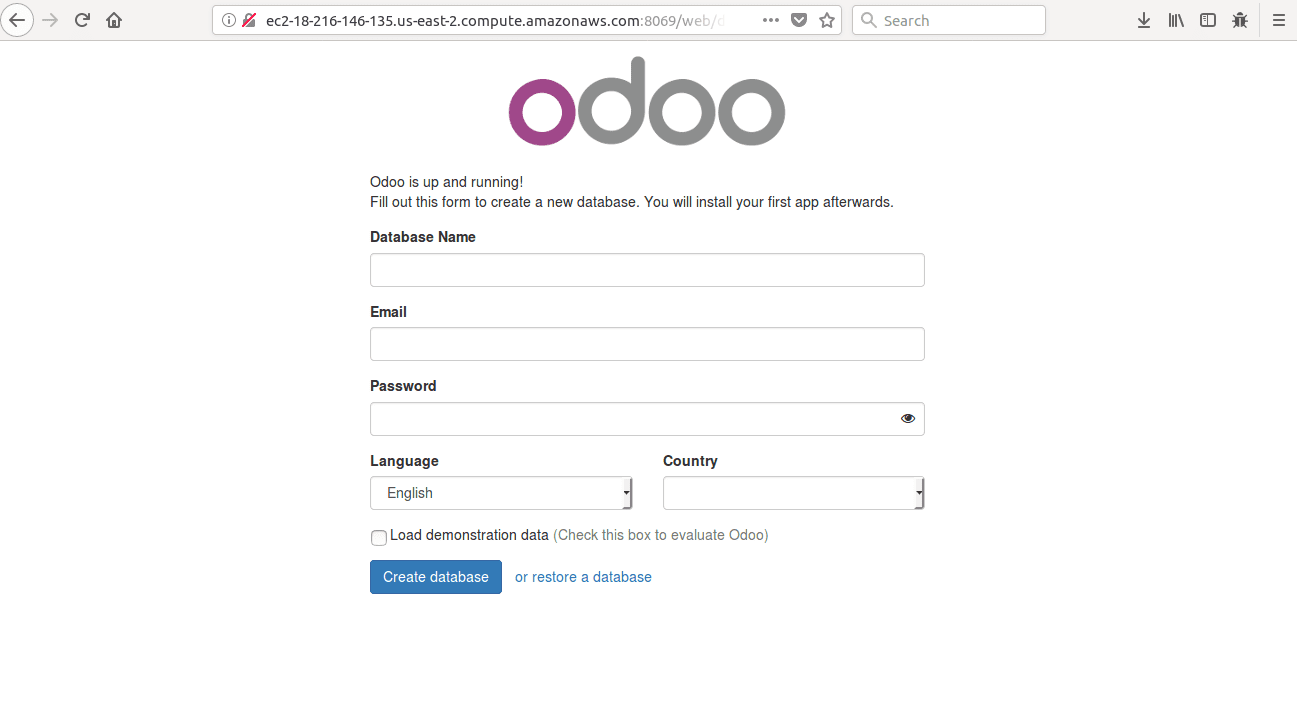Image resolution: width=1297 pixels, height=710 pixels.
Task: Open the browser home page icon
Action: (x=114, y=20)
